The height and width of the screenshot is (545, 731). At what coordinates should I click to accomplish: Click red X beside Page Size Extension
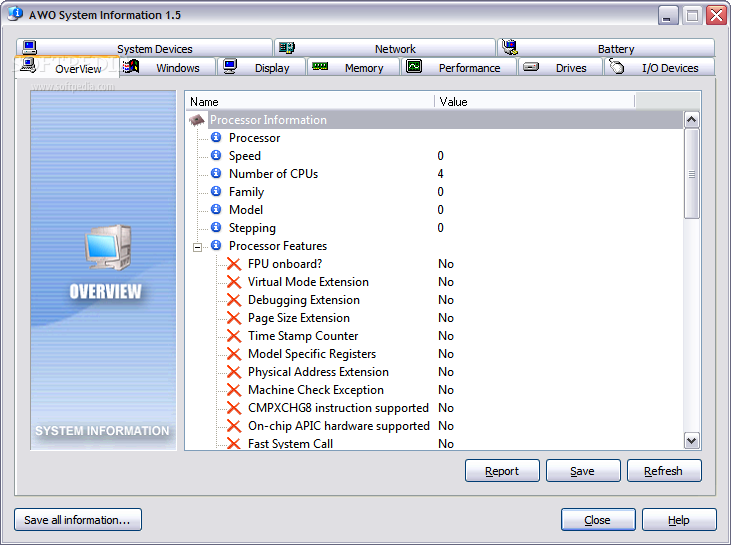pyautogui.click(x=234, y=318)
